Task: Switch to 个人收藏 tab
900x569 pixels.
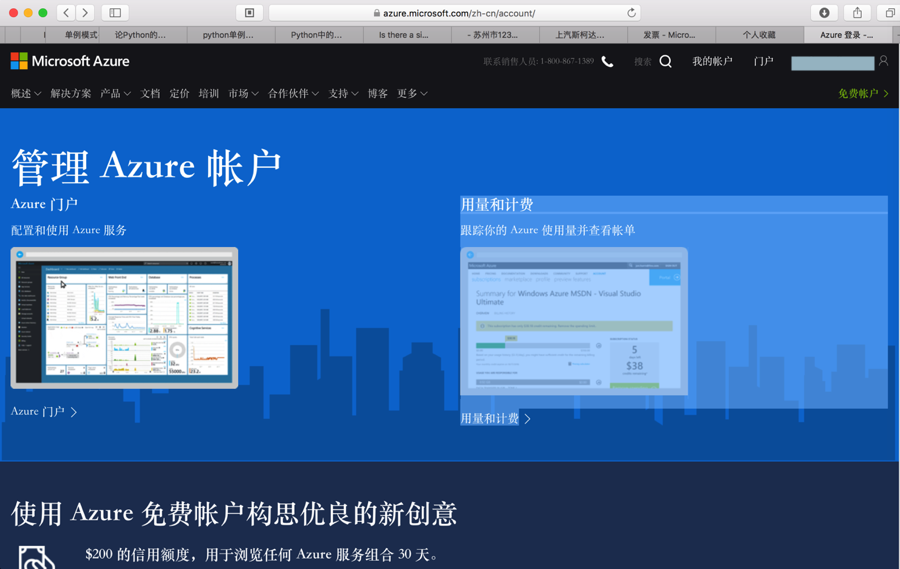Action: pos(759,35)
